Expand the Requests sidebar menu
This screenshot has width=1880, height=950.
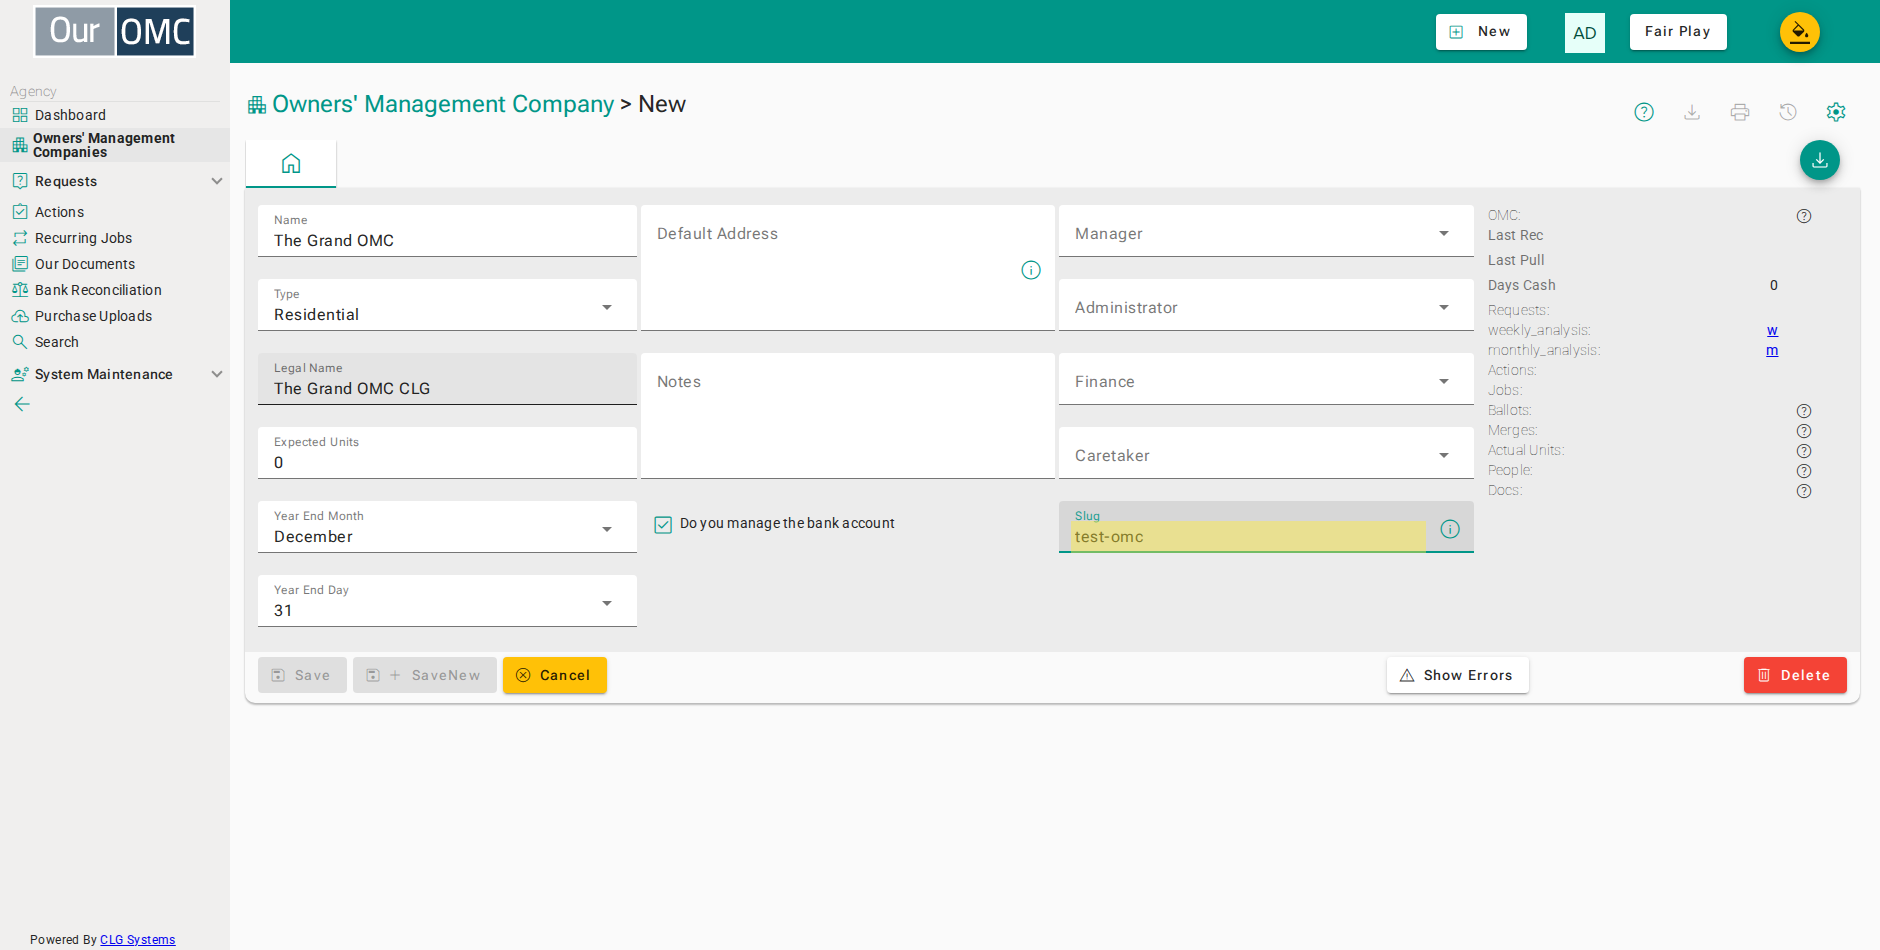coord(115,181)
